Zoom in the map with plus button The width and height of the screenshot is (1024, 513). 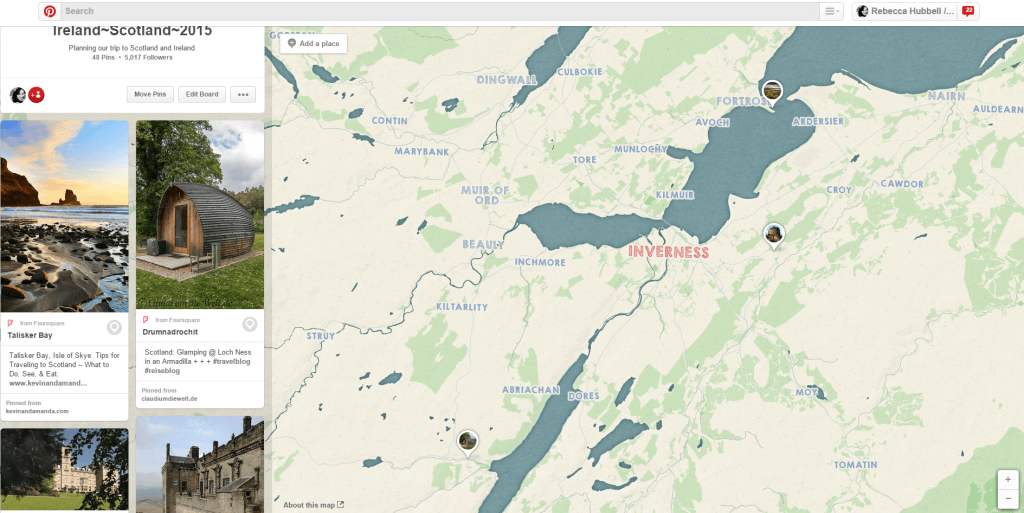[x=1008, y=480]
